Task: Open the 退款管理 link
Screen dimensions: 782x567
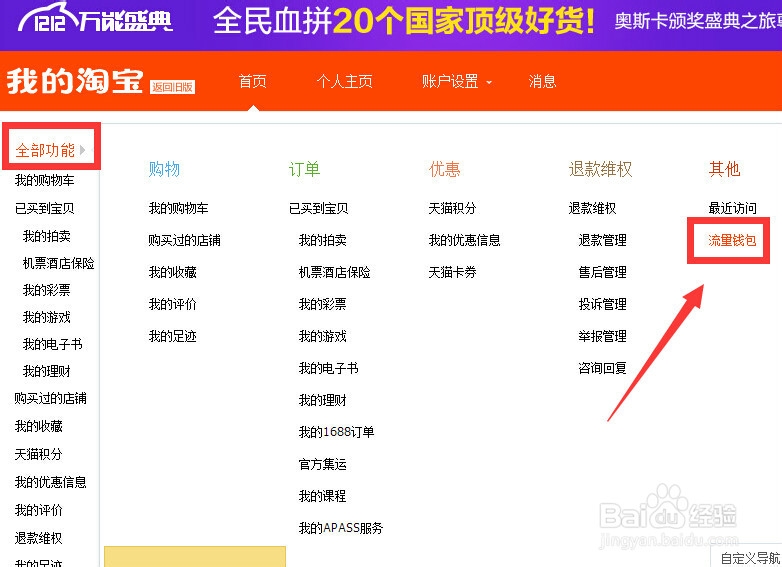Action: (602, 240)
